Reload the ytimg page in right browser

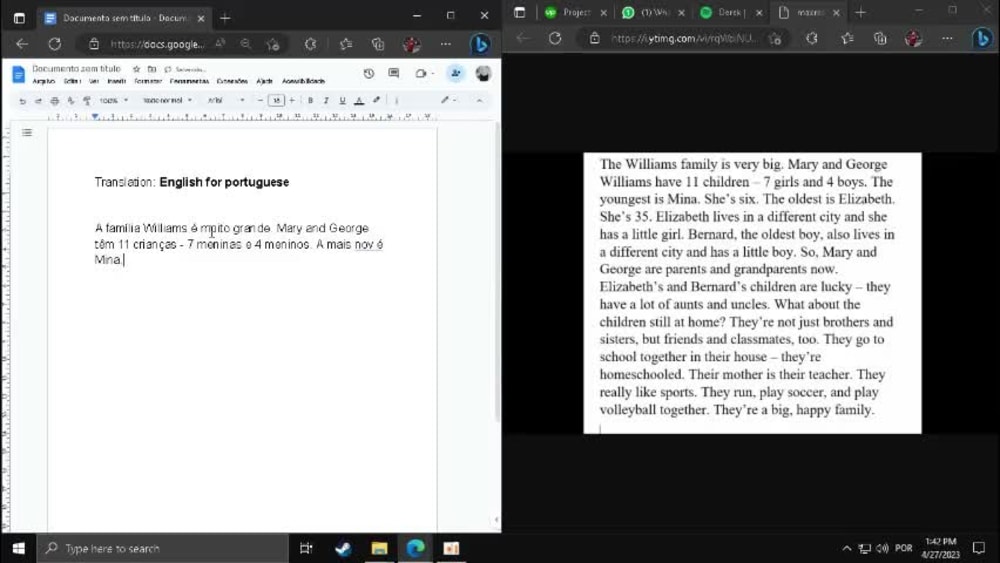pyautogui.click(x=555, y=38)
